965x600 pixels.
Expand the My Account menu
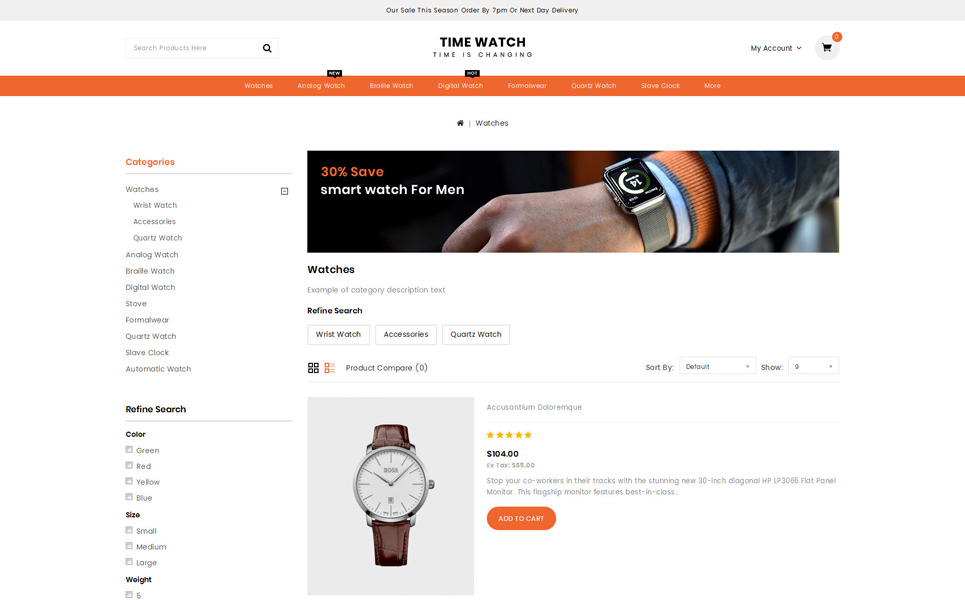click(775, 48)
